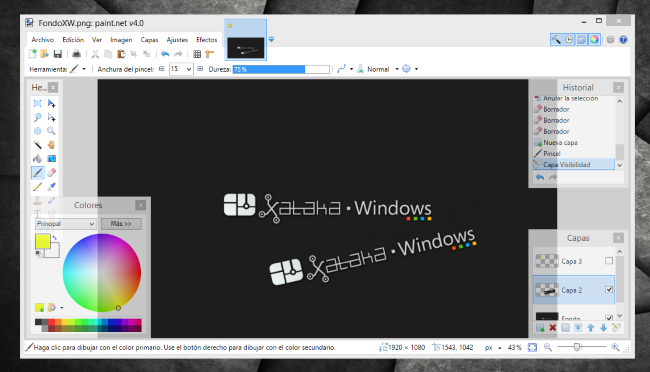Toggle Colors window color-wheel button
The image size is (650, 372).
(594, 39)
